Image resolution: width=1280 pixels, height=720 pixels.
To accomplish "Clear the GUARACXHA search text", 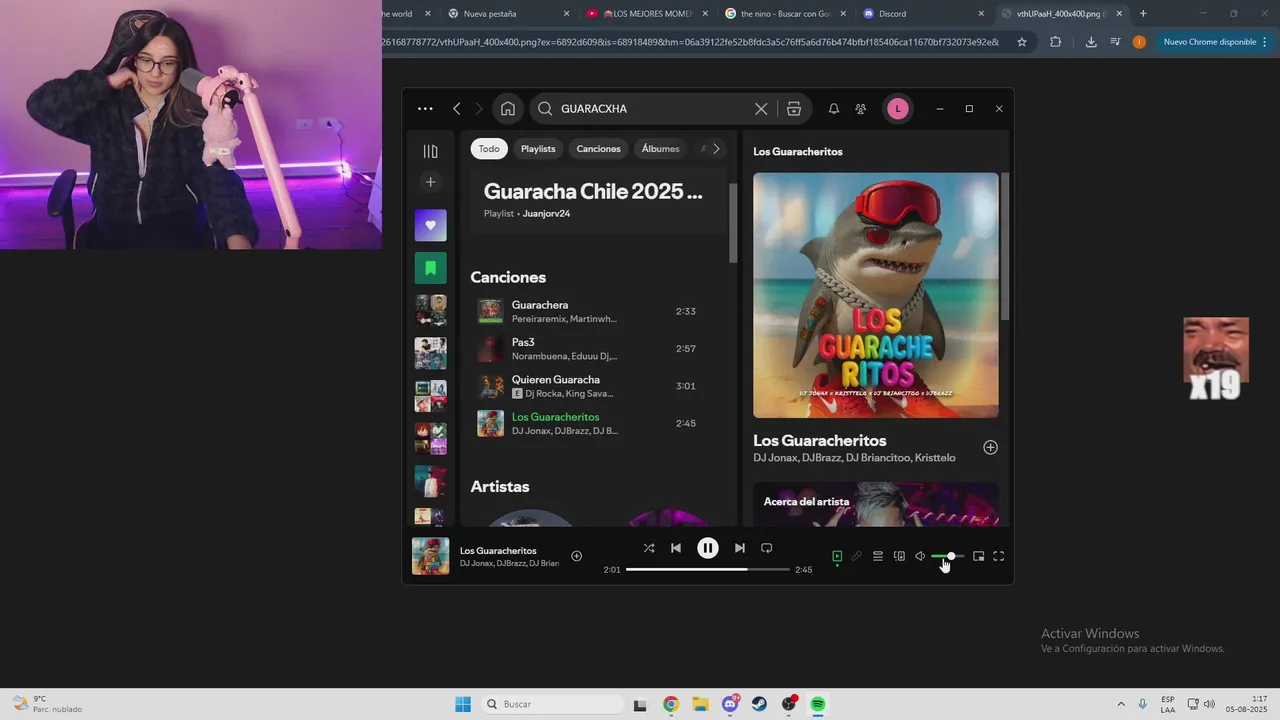I will point(761,109).
